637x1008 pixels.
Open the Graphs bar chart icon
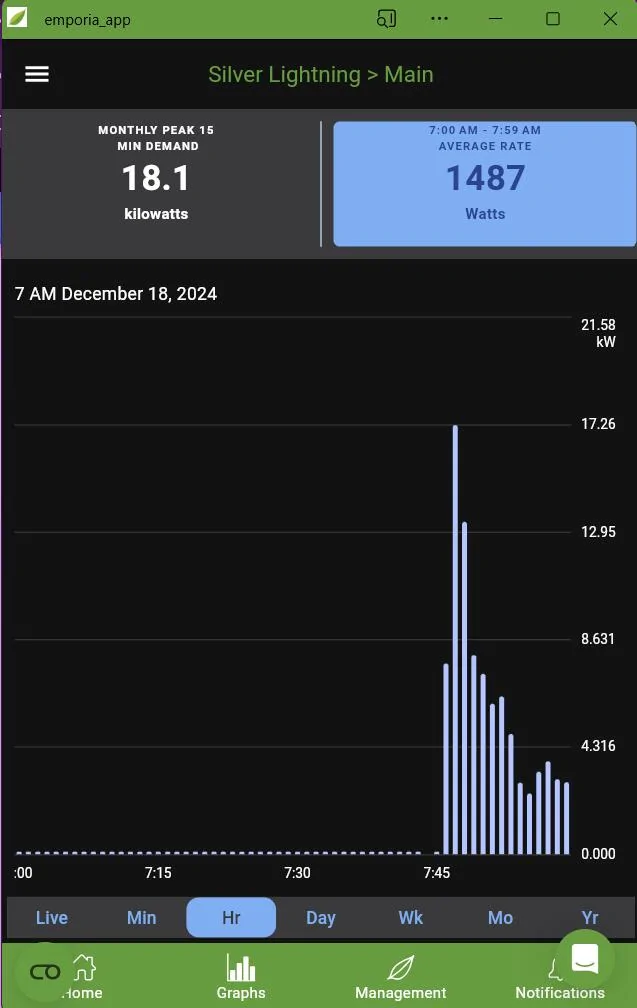coord(241,968)
